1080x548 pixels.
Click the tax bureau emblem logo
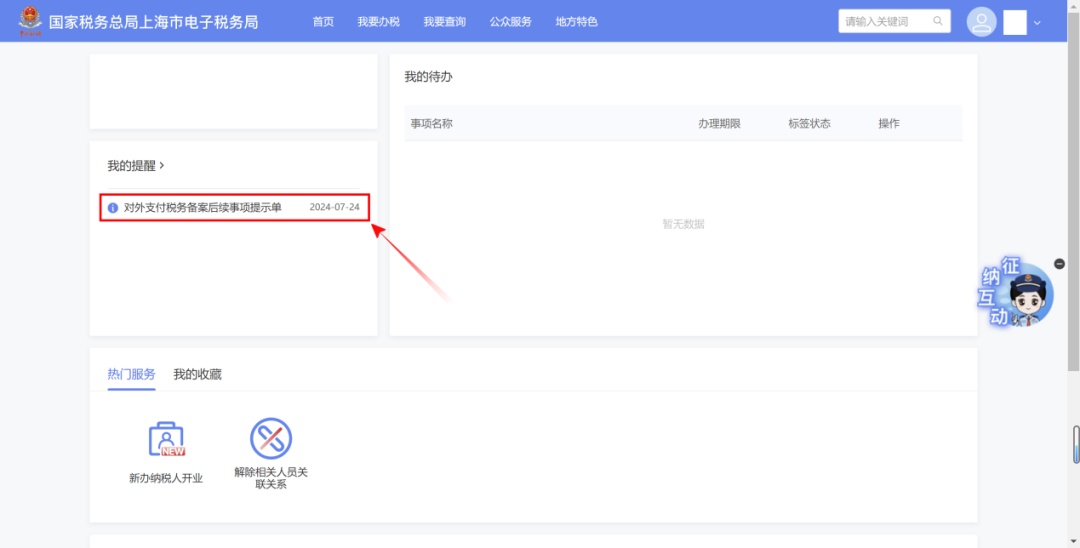tap(30, 21)
